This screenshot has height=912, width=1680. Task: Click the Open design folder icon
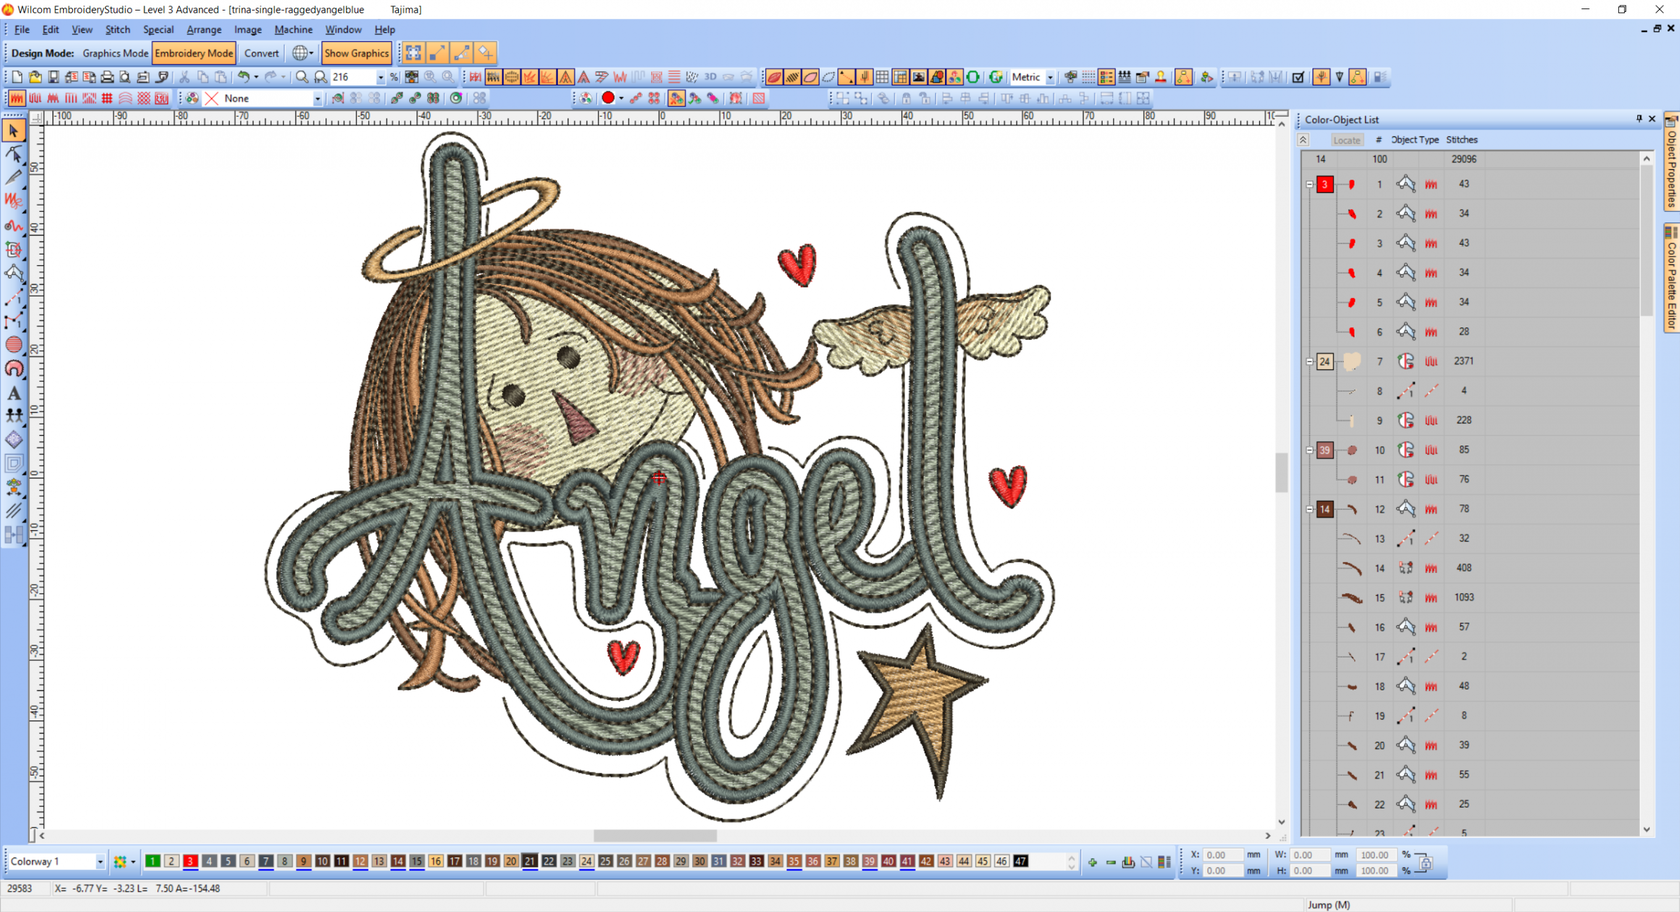coord(35,77)
